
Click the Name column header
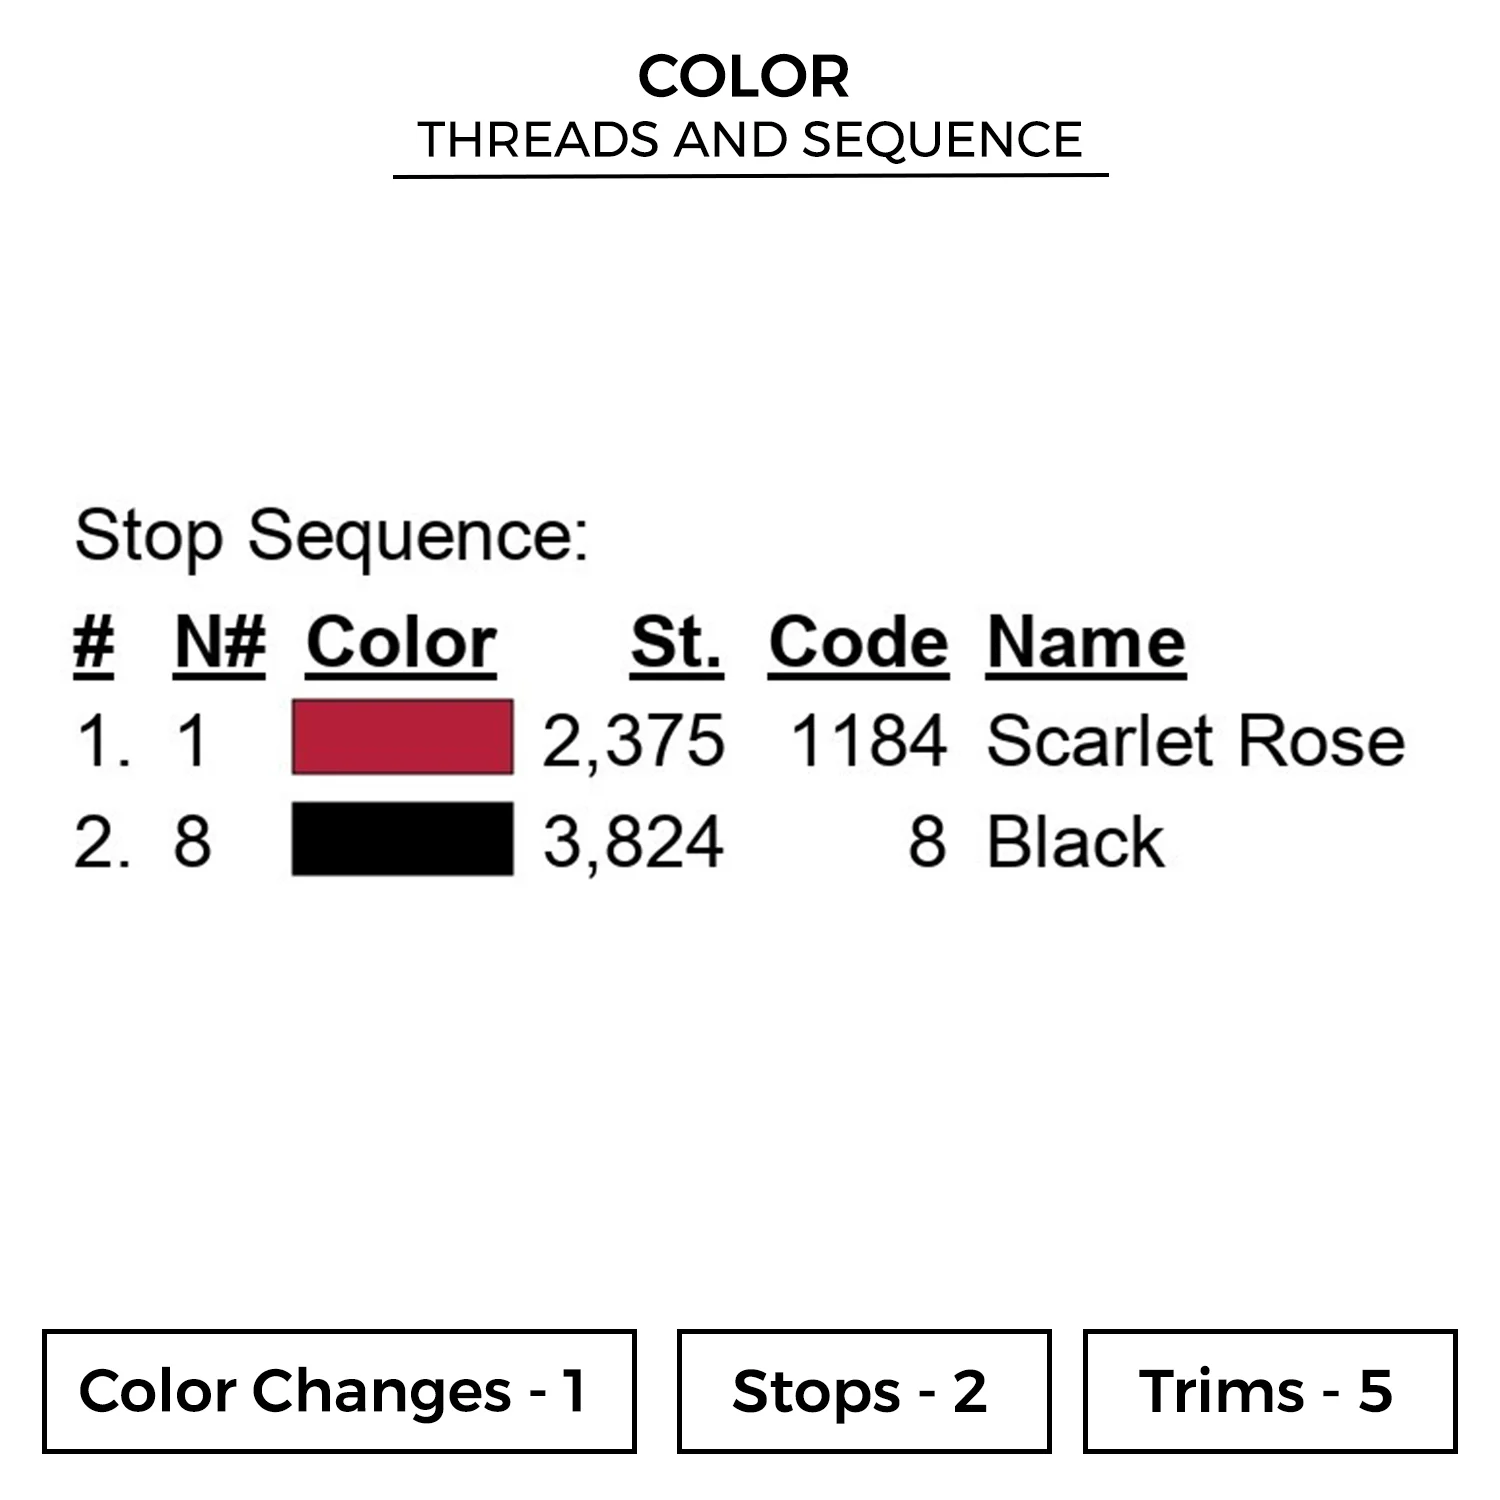coord(1086,642)
